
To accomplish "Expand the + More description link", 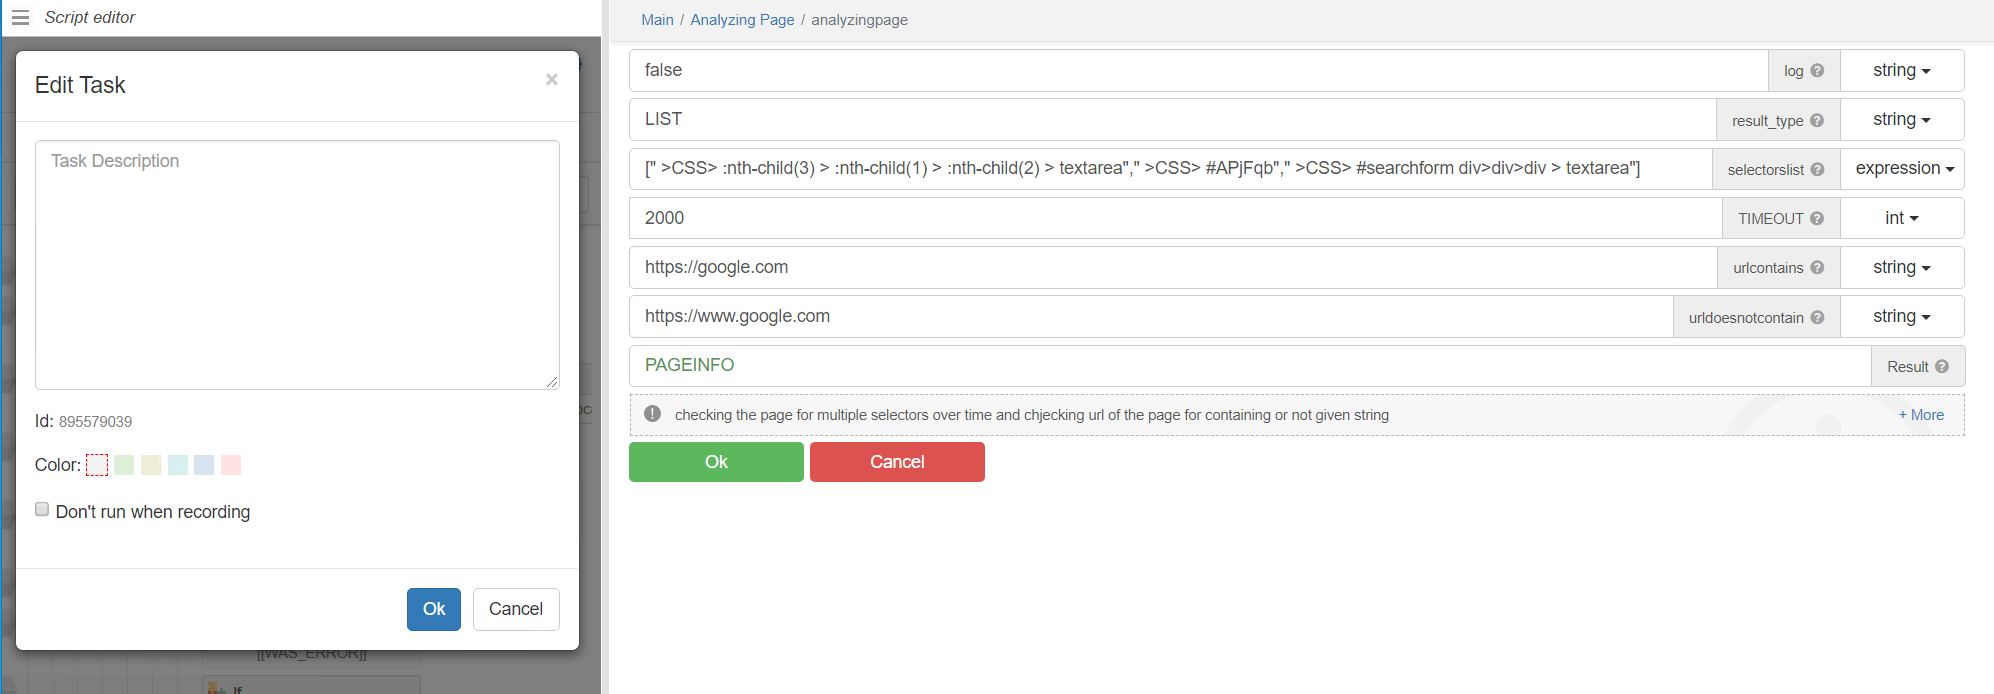I will click(1921, 415).
